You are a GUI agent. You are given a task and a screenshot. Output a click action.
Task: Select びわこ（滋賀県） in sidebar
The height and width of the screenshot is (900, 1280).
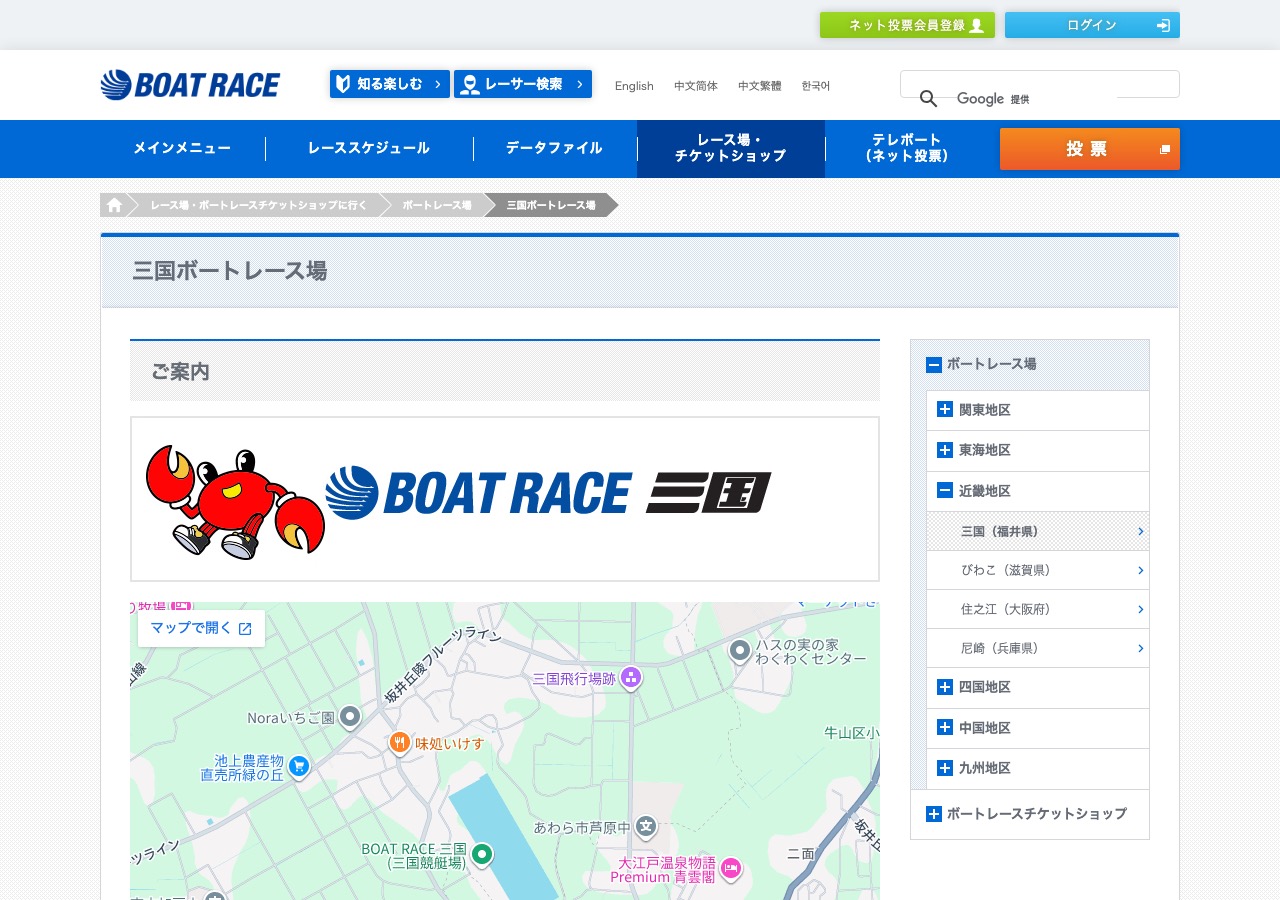tap(1038, 570)
